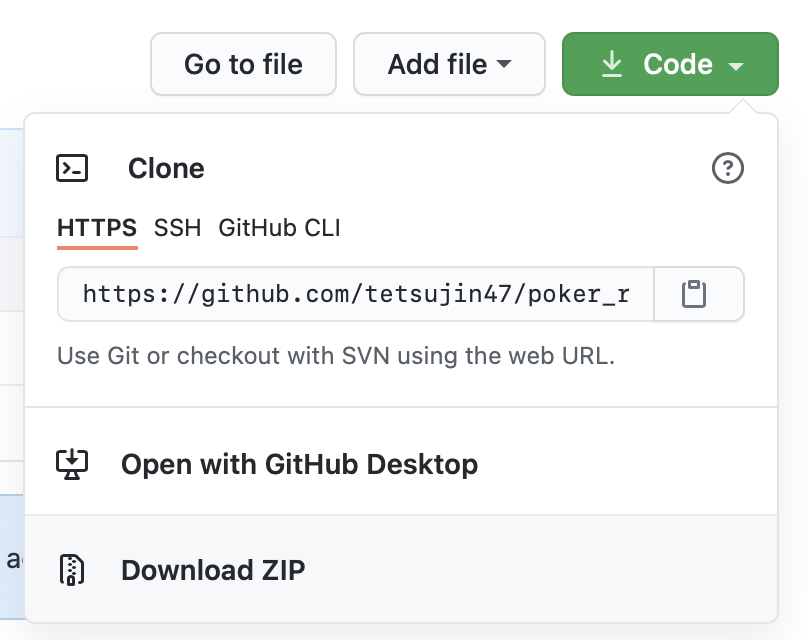Viewport: 808px width, 640px height.
Task: Click the Clone heading text
Action: point(166,168)
